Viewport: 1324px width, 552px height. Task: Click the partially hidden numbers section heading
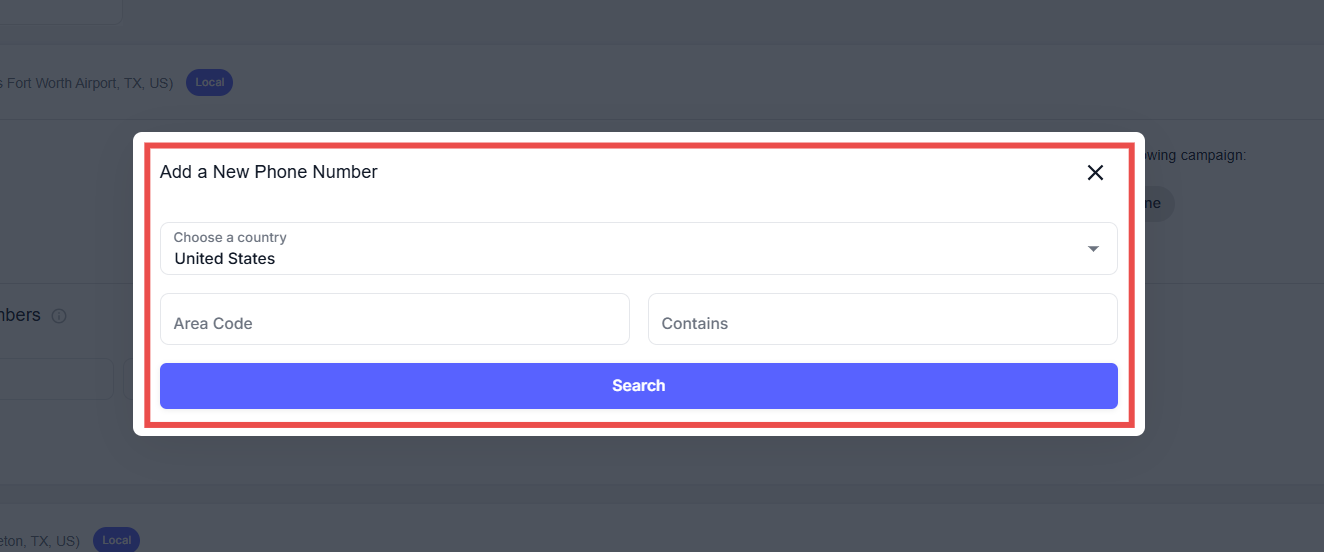pos(20,315)
